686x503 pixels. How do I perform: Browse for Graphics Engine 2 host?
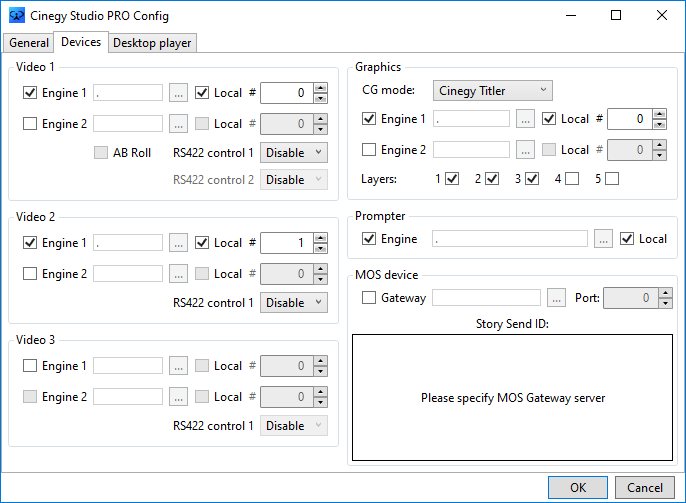click(x=525, y=150)
